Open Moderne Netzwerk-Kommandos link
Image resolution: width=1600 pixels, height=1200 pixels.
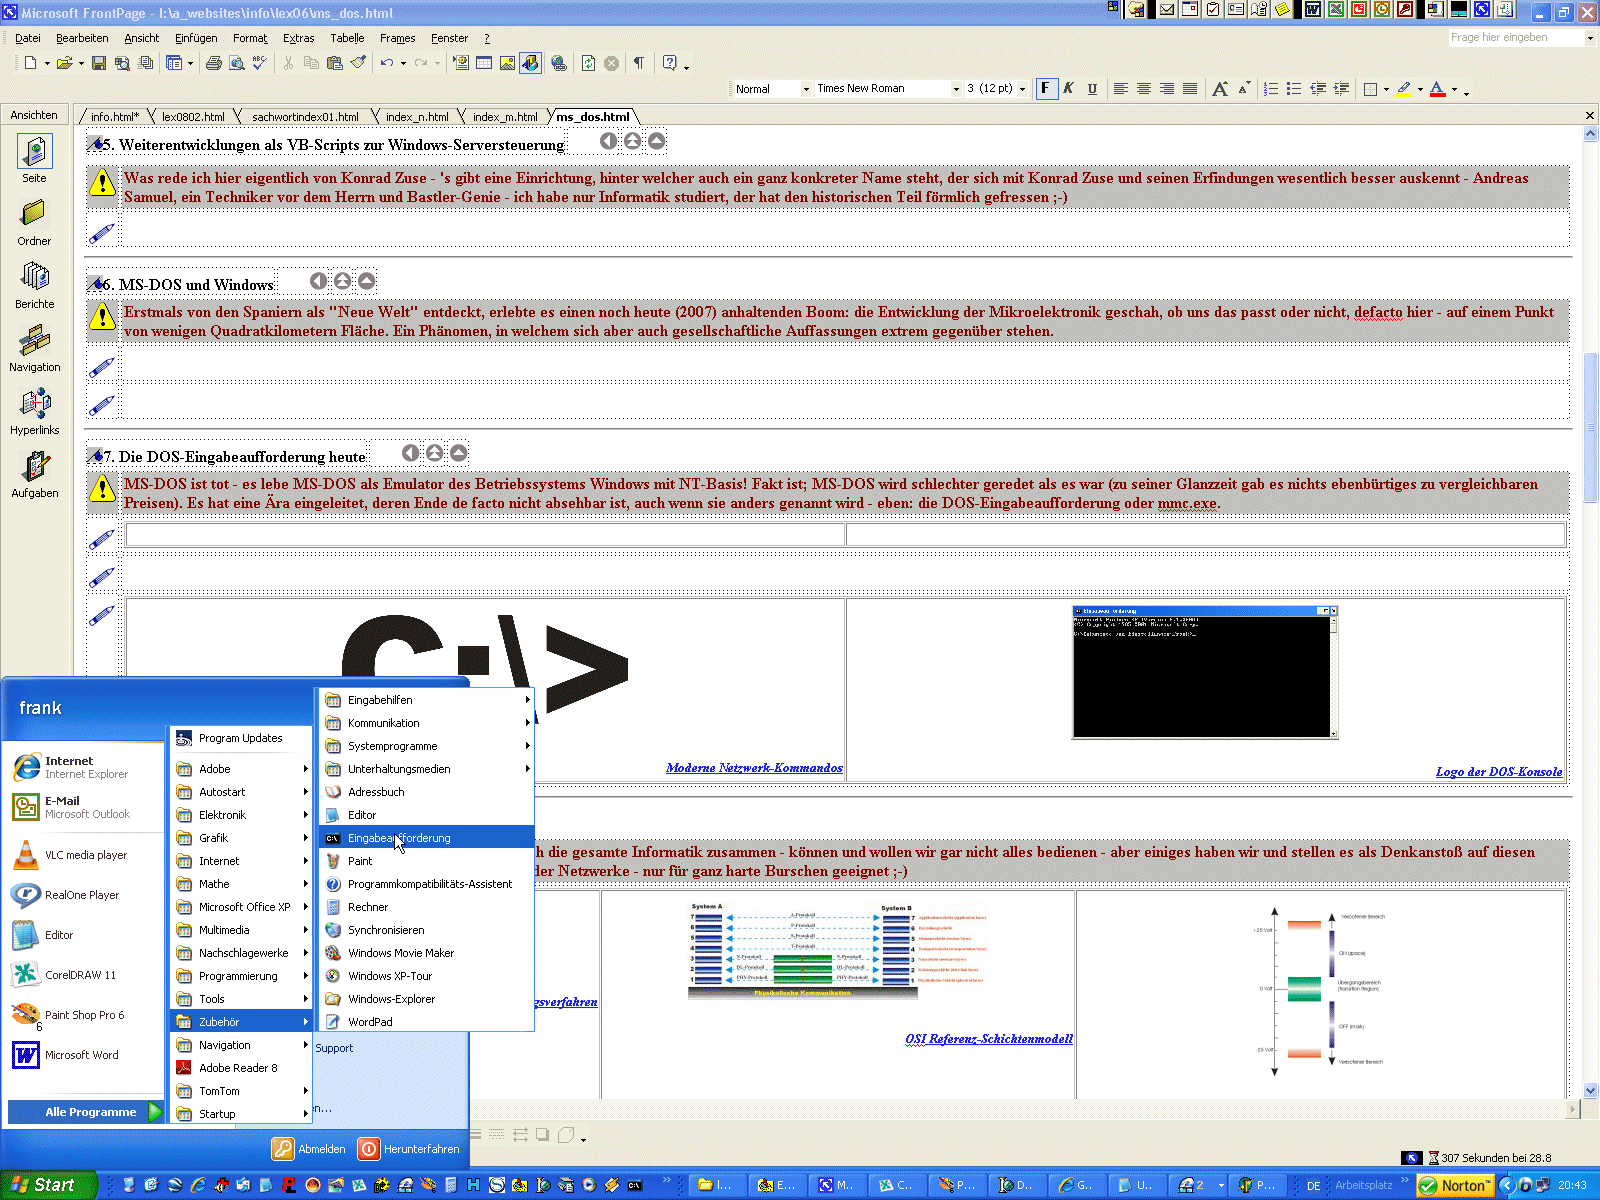click(x=754, y=768)
